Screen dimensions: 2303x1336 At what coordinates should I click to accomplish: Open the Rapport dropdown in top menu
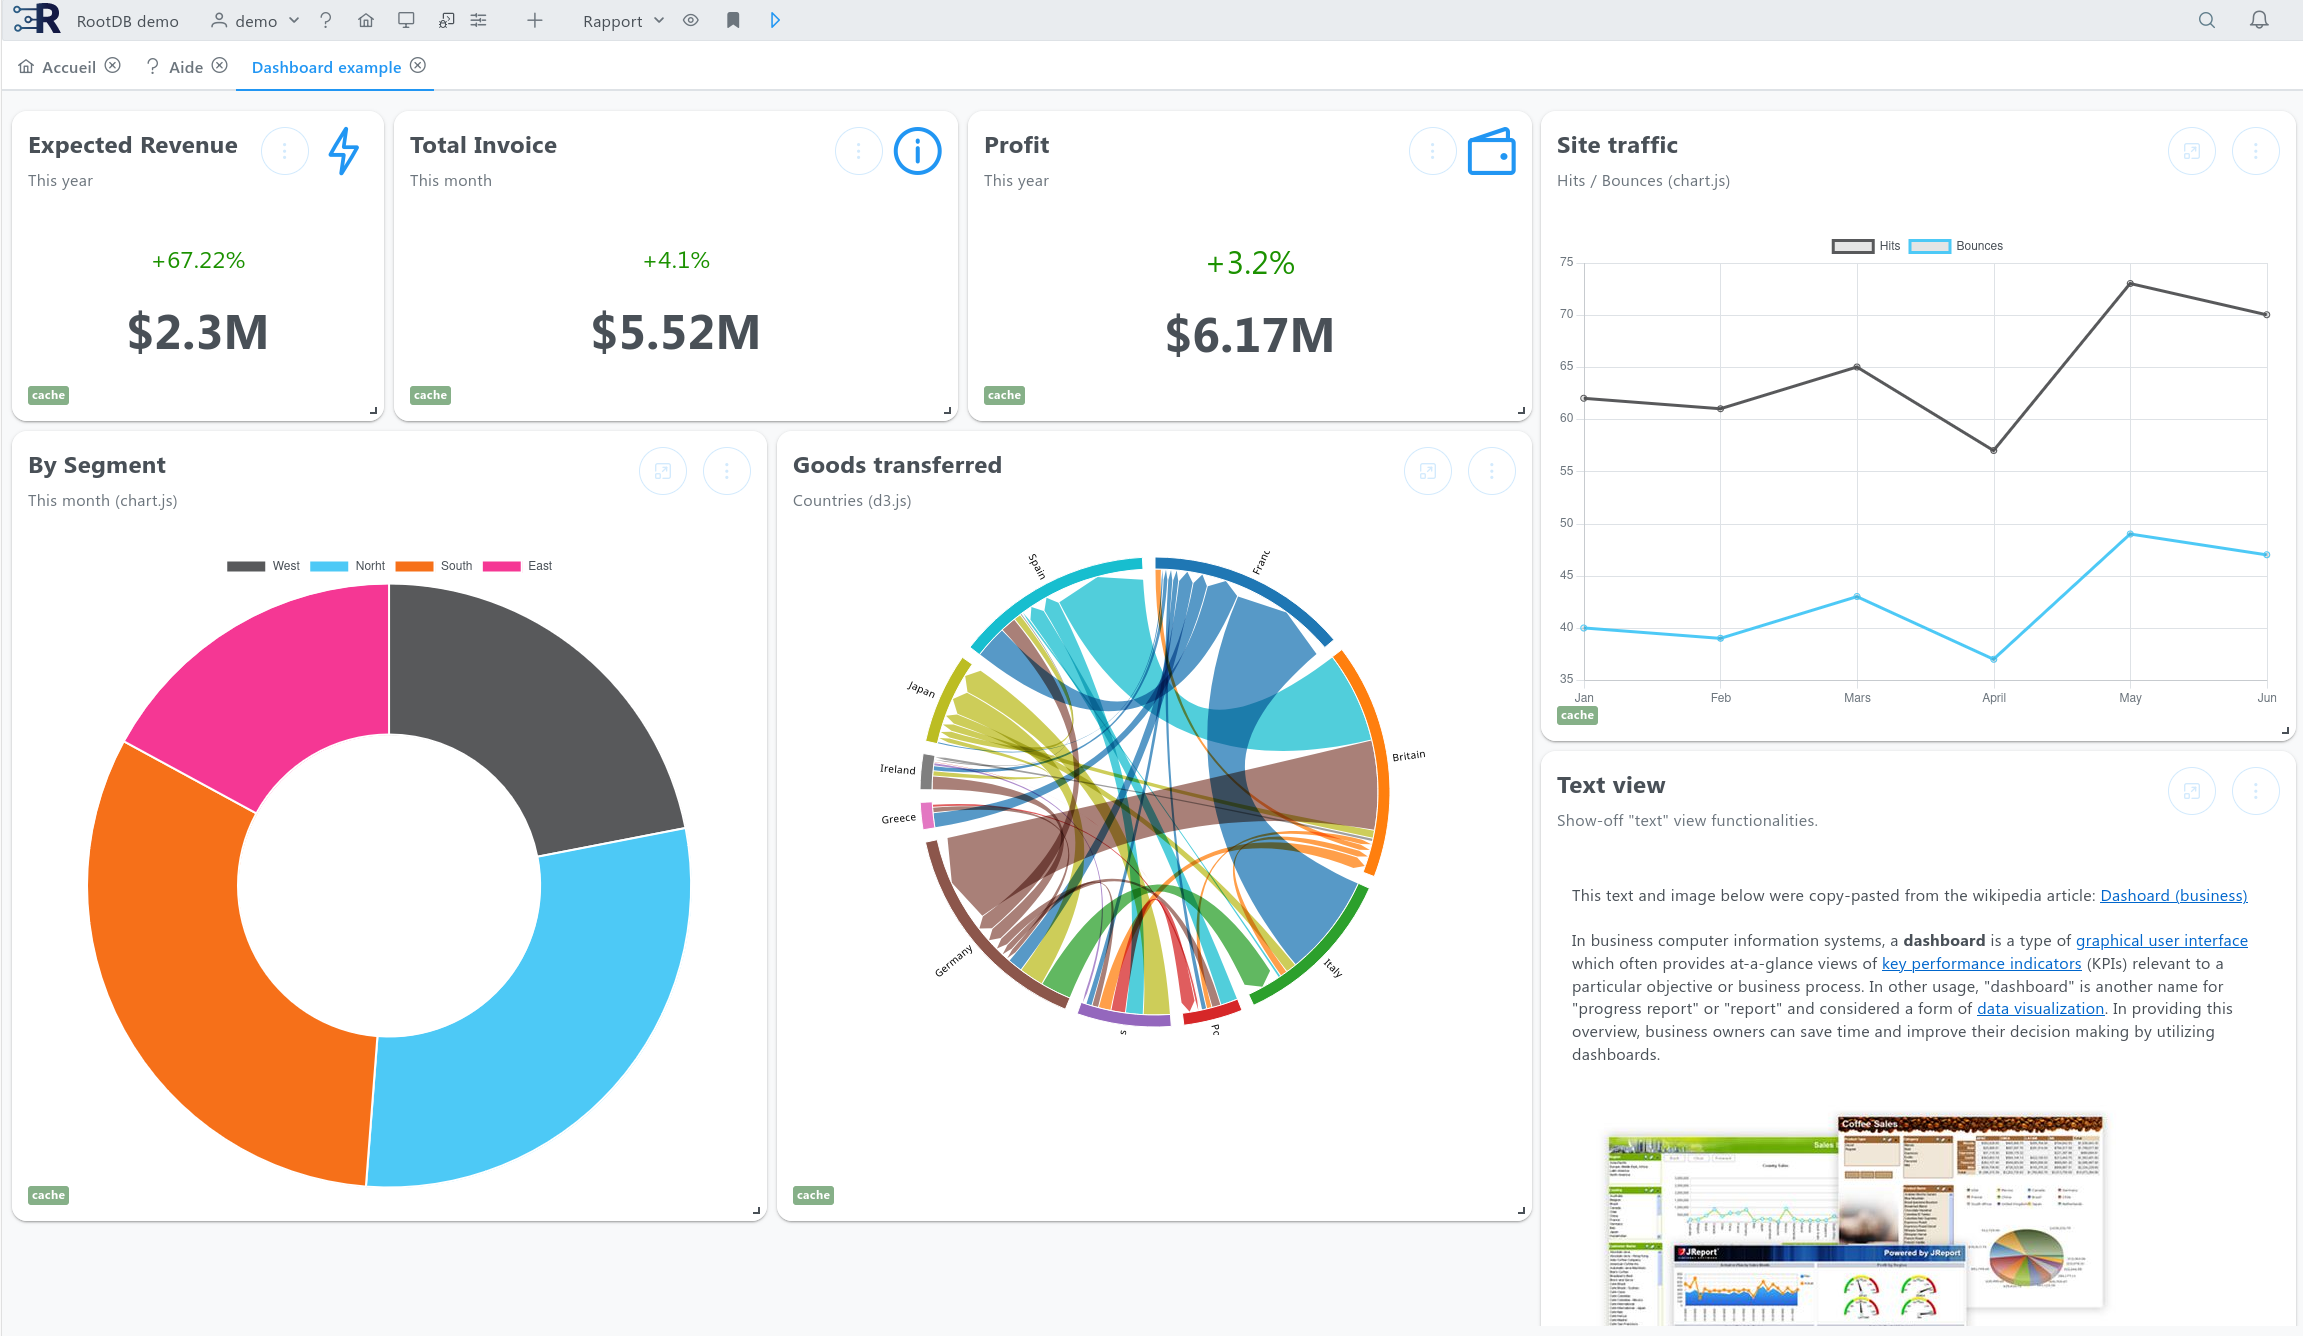pos(627,19)
